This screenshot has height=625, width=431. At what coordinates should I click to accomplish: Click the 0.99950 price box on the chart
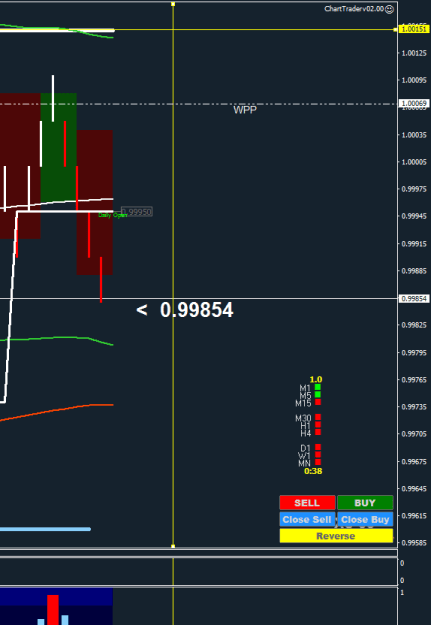(x=137, y=212)
